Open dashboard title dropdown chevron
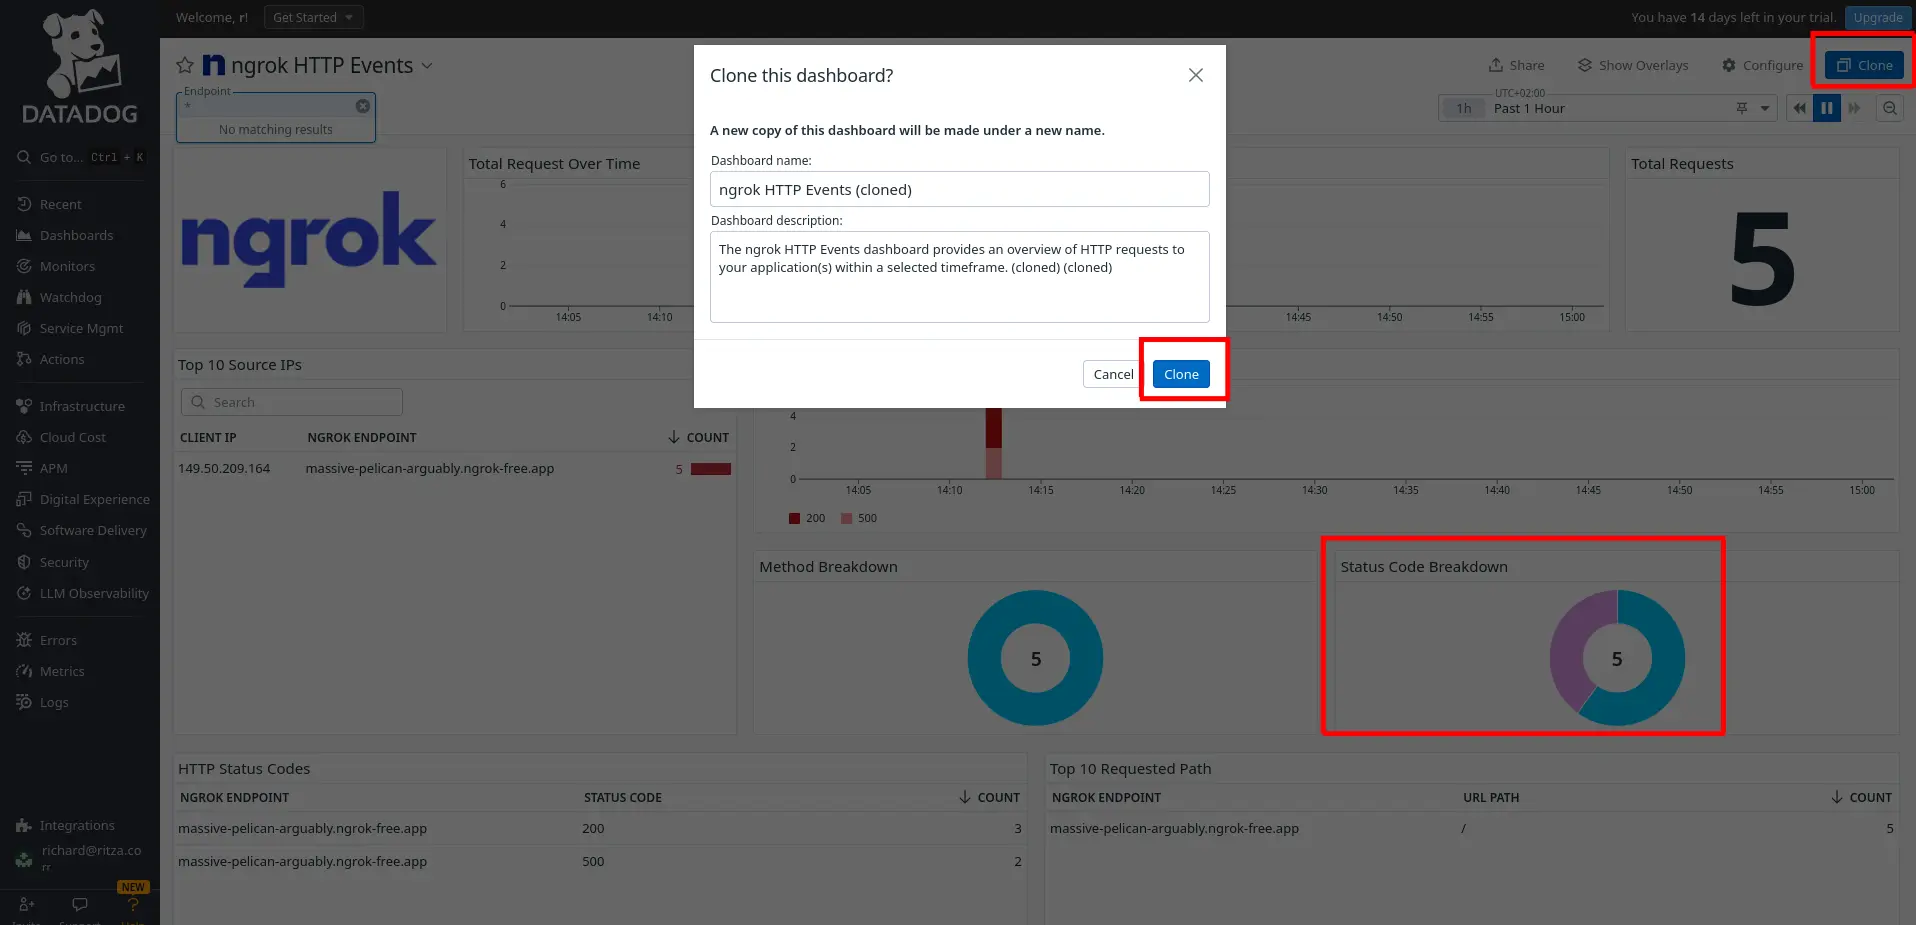 coord(427,66)
